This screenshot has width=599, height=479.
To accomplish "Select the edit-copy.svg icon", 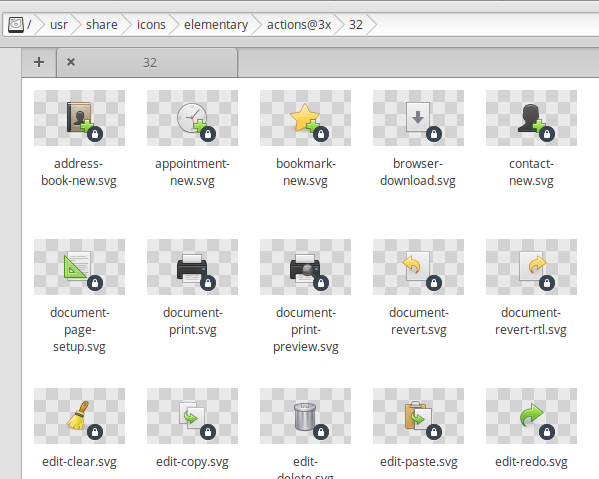I will [192, 416].
